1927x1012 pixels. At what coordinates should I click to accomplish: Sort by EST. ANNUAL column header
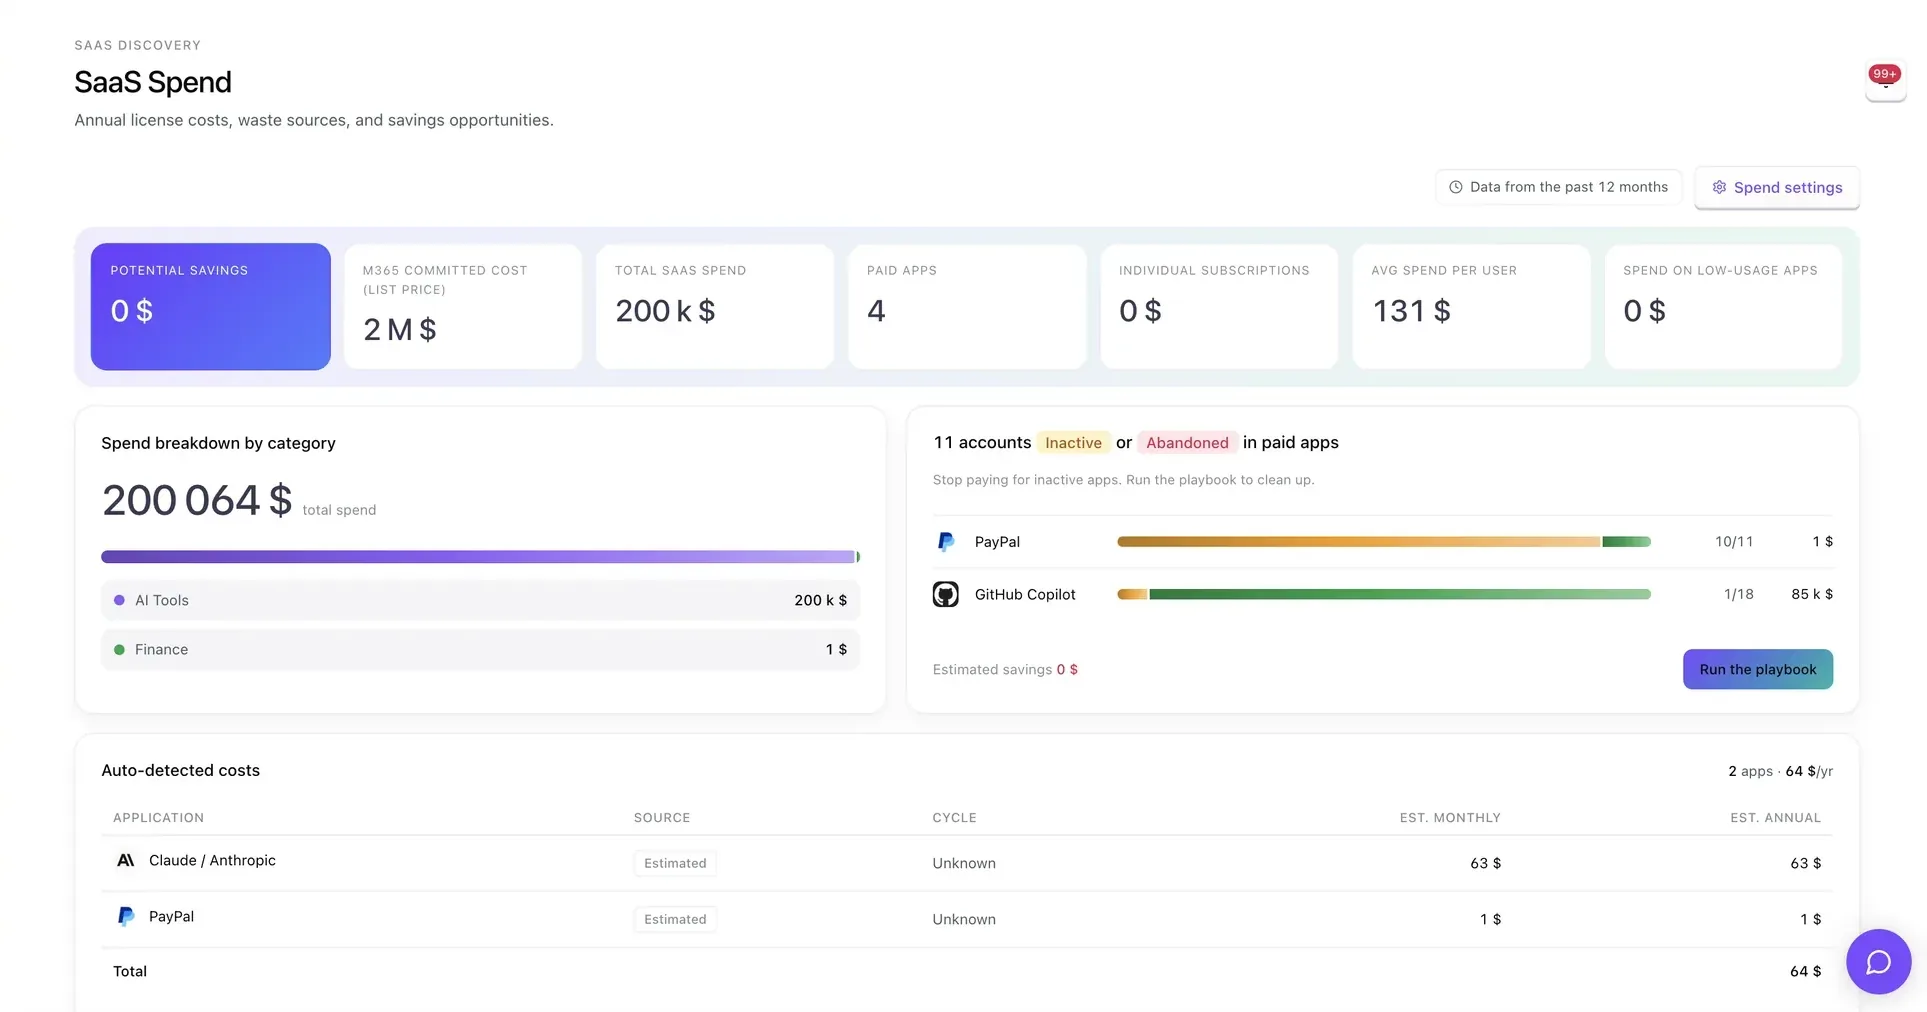[1775, 817]
